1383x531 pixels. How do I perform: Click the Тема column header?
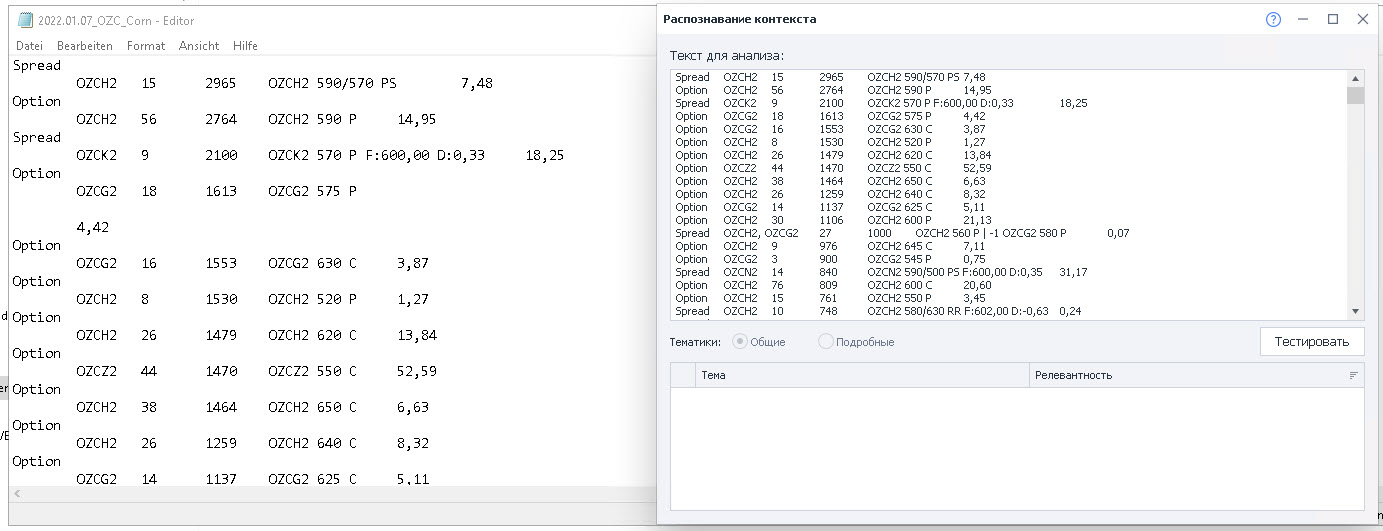860,375
